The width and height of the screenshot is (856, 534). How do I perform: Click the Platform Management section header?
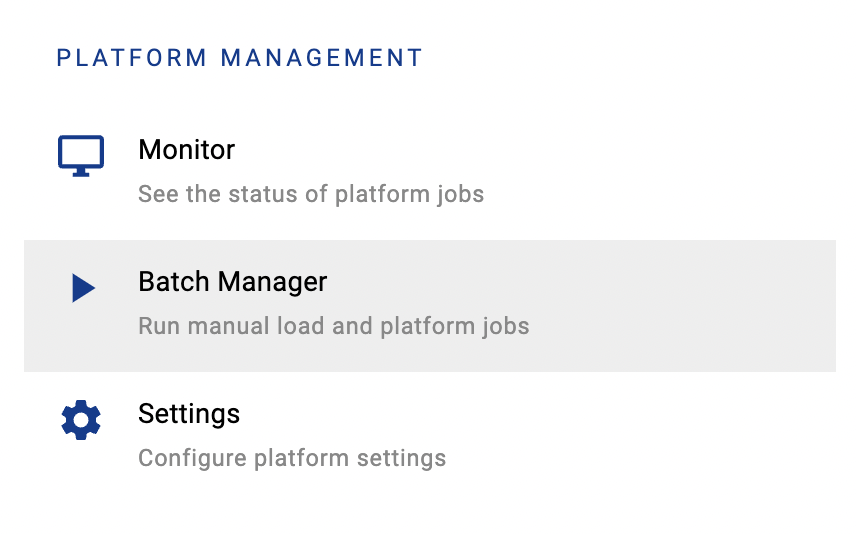coord(240,58)
